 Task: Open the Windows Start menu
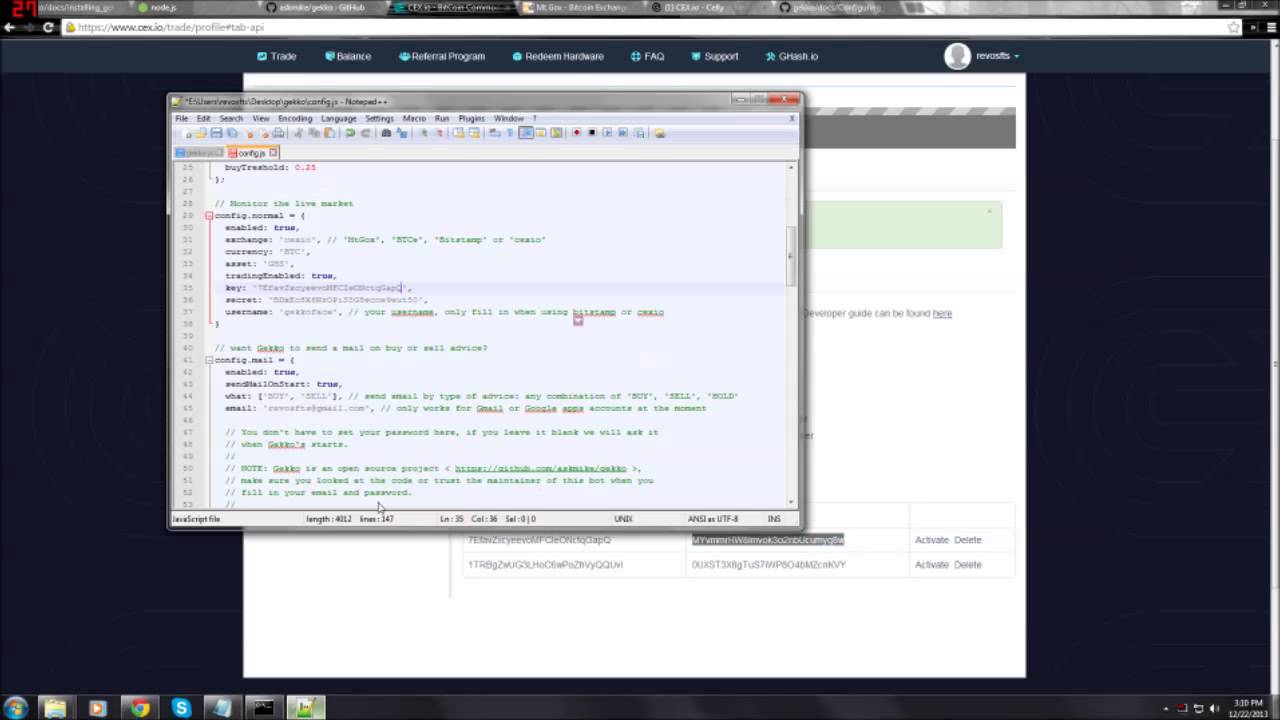tap(15, 708)
